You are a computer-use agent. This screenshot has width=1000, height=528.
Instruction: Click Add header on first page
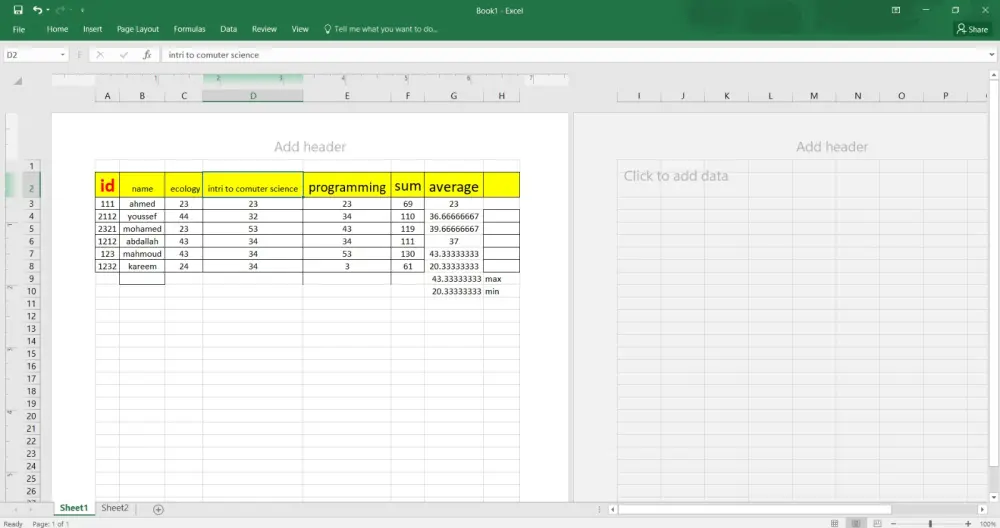(310, 147)
